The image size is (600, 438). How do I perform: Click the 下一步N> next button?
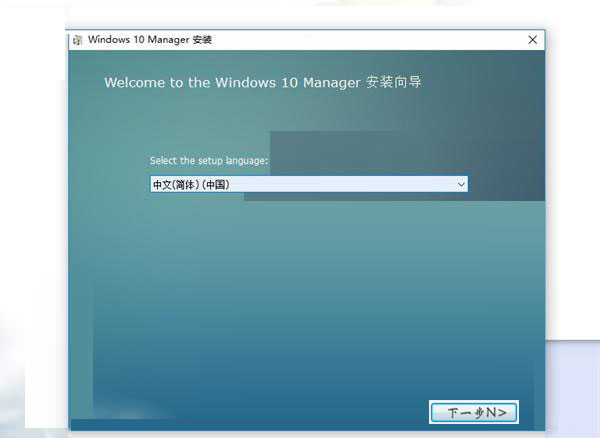[474, 412]
